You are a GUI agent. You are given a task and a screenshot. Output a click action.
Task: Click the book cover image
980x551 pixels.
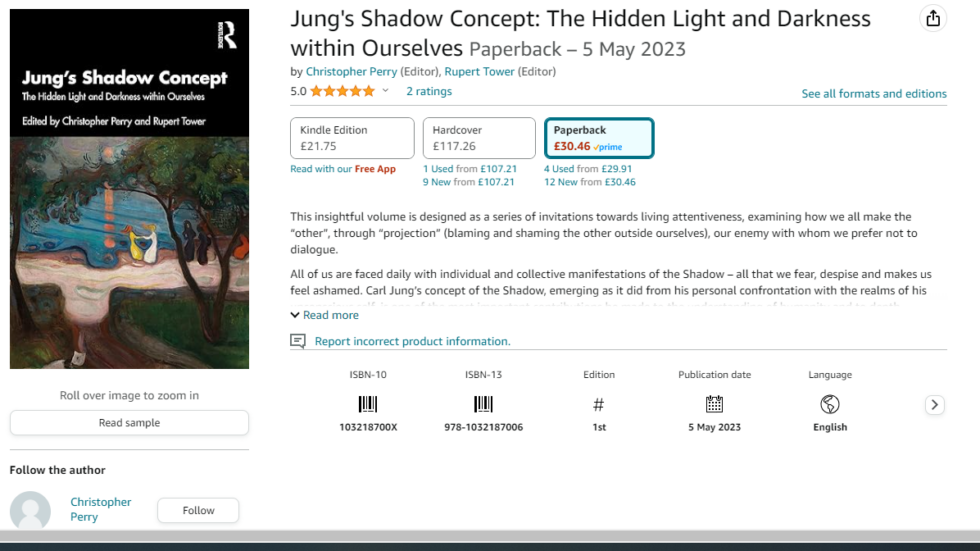point(129,189)
